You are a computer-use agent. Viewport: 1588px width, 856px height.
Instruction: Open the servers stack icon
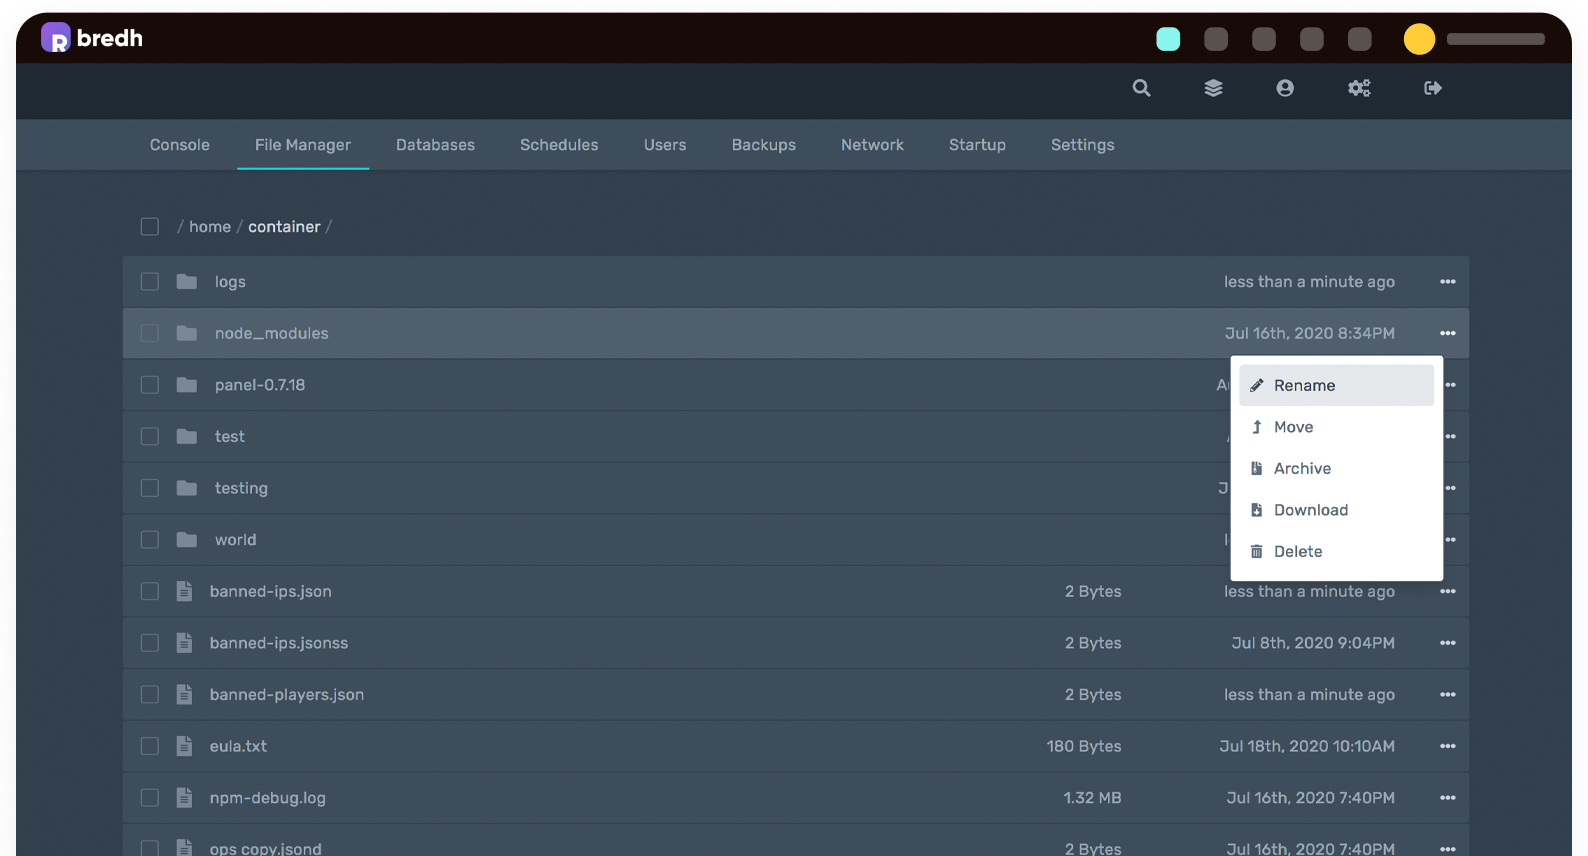coord(1213,88)
